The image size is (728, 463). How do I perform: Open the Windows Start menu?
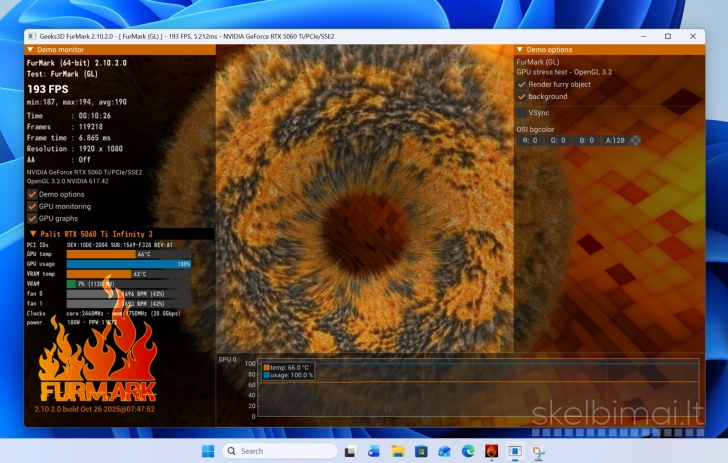coord(208,451)
